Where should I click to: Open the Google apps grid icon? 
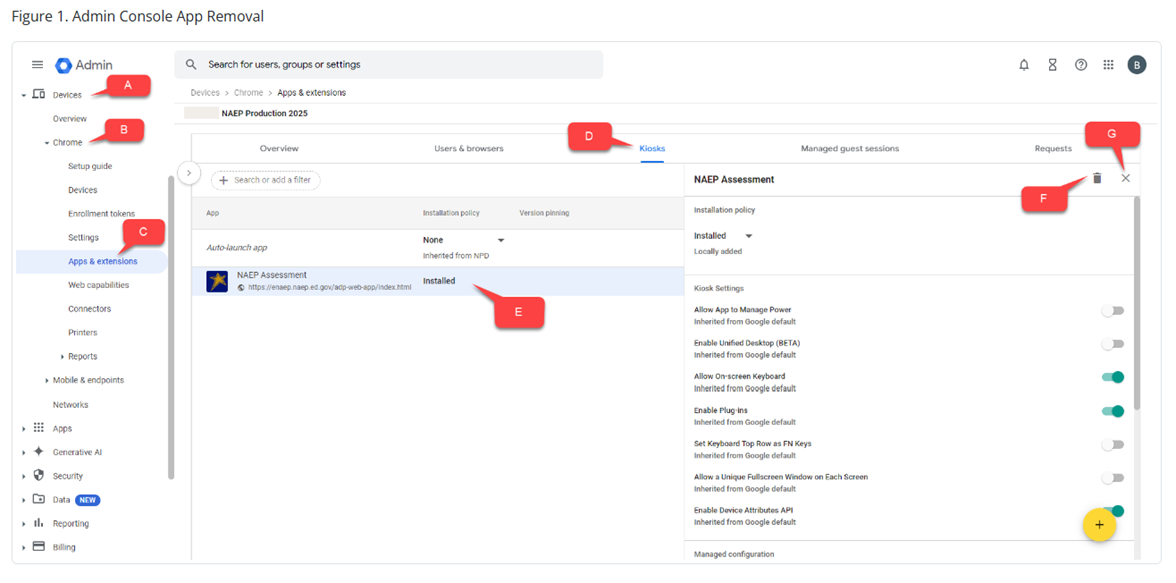1108,65
